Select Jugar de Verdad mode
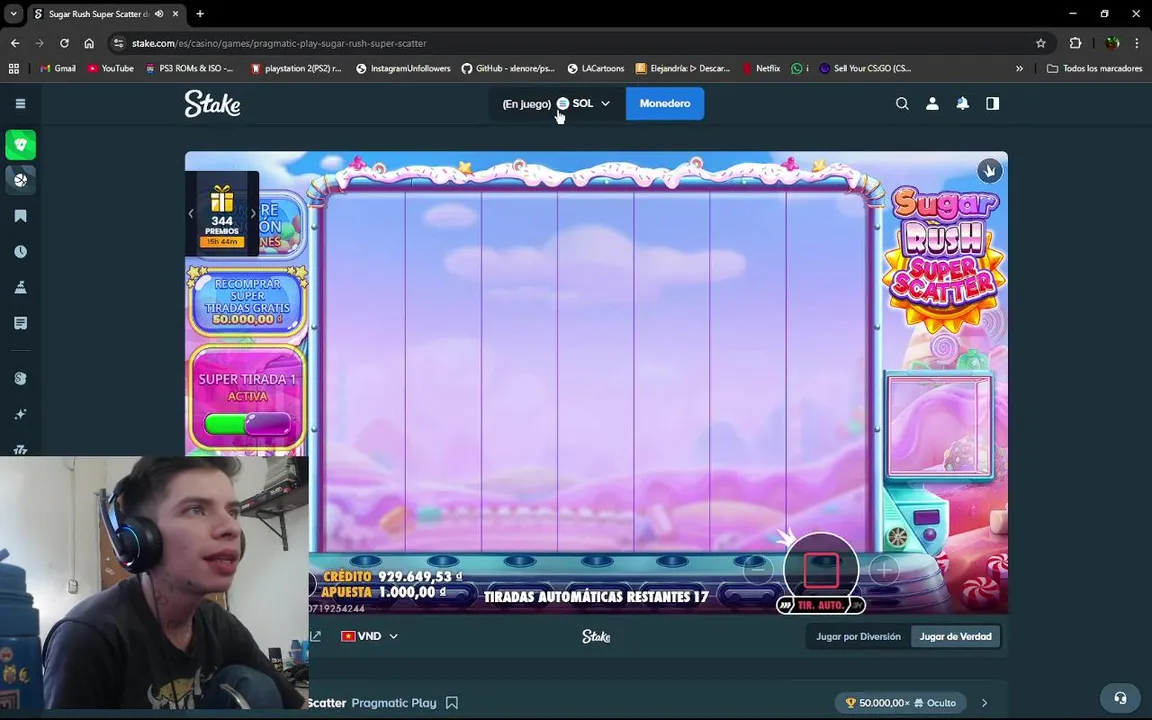 955,636
